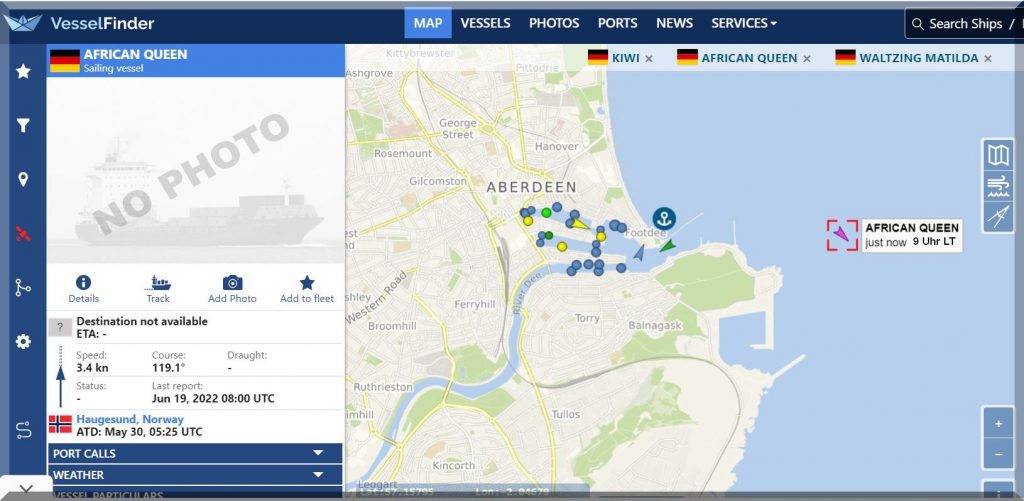Click the vessel Details info icon
The width and height of the screenshot is (1024, 501).
pos(83,283)
